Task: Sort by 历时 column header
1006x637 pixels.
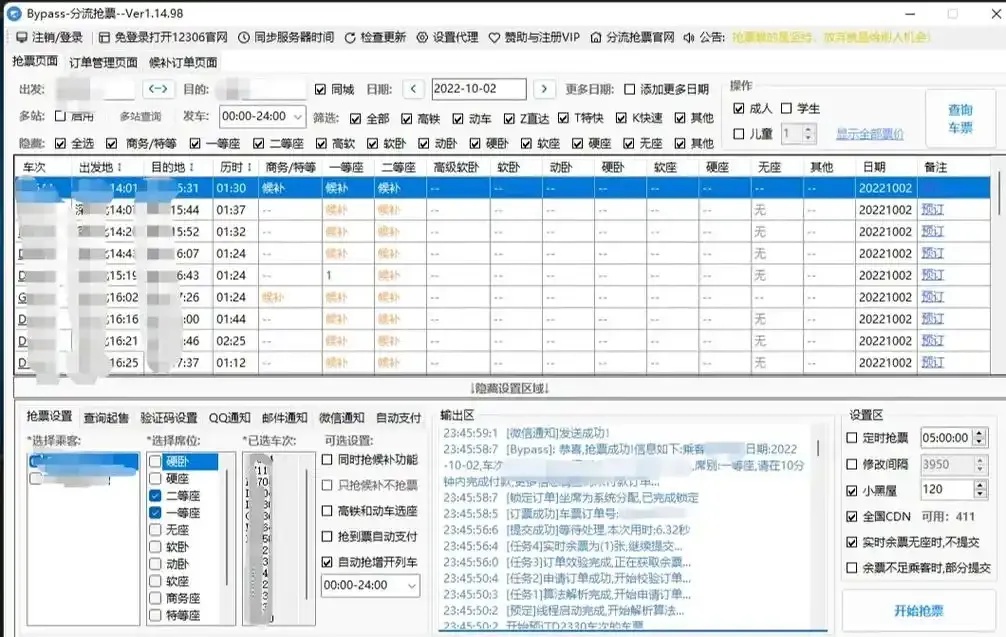Action: (x=235, y=167)
